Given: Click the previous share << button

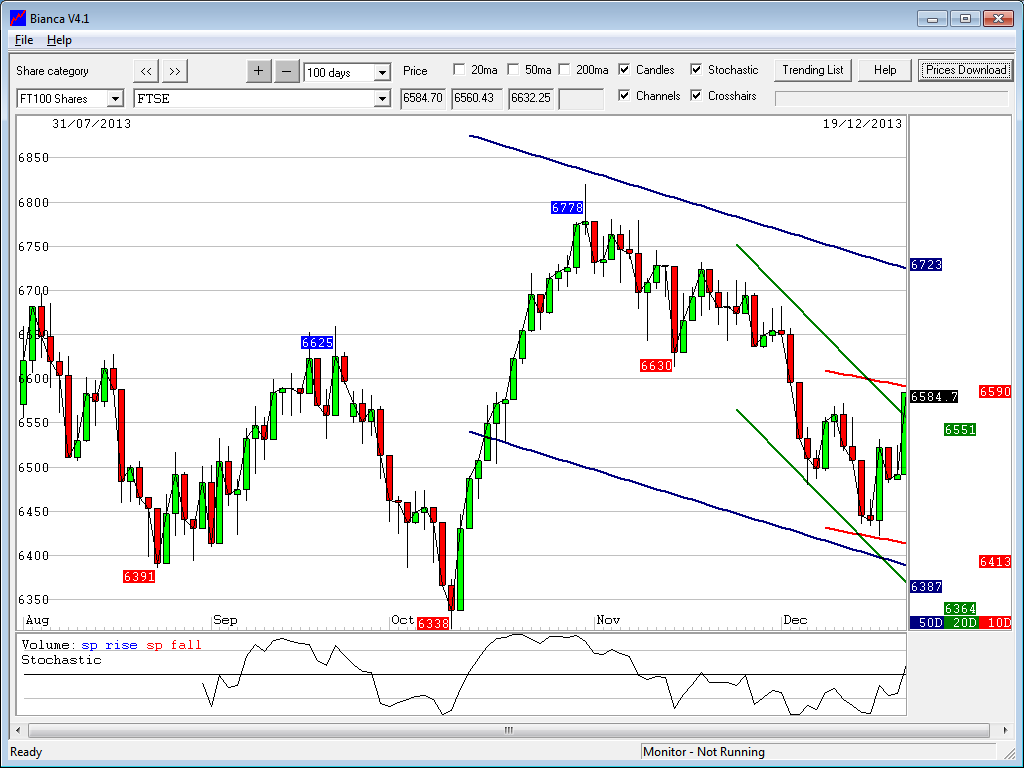Looking at the screenshot, I should pos(146,71).
